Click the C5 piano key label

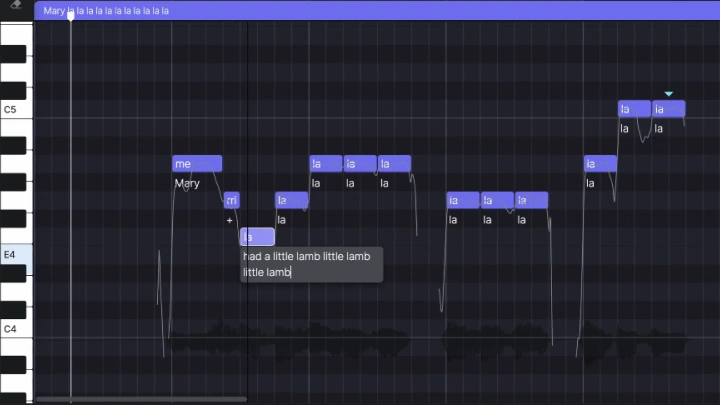[x=10, y=110]
